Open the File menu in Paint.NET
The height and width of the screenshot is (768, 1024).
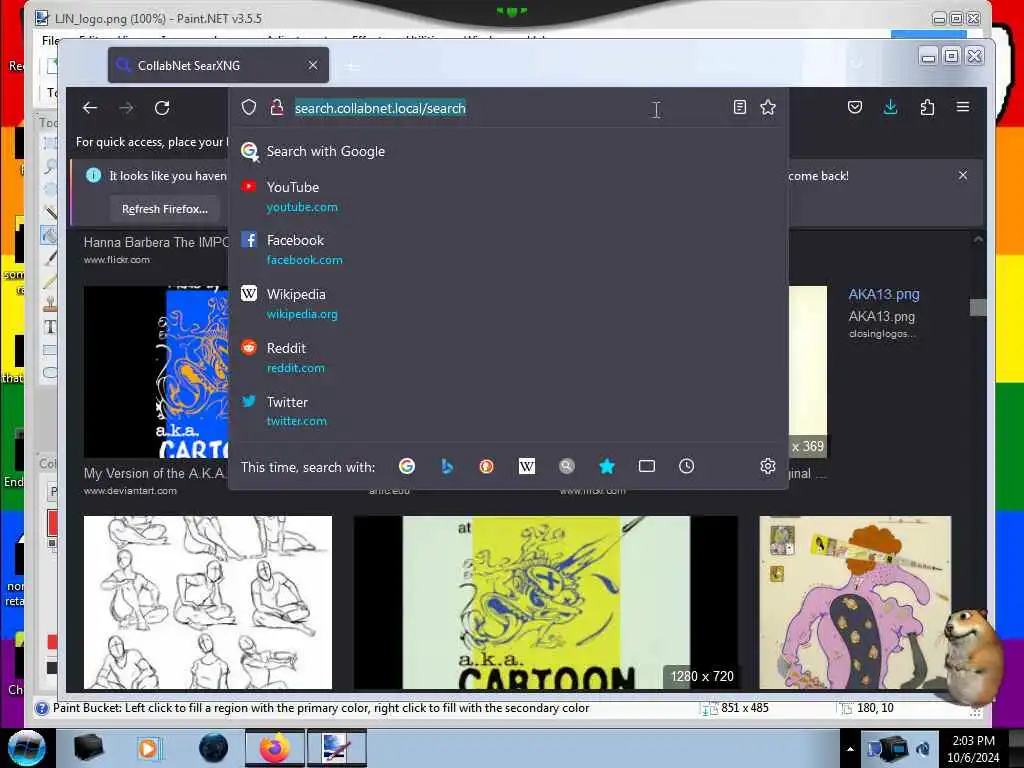(50, 40)
